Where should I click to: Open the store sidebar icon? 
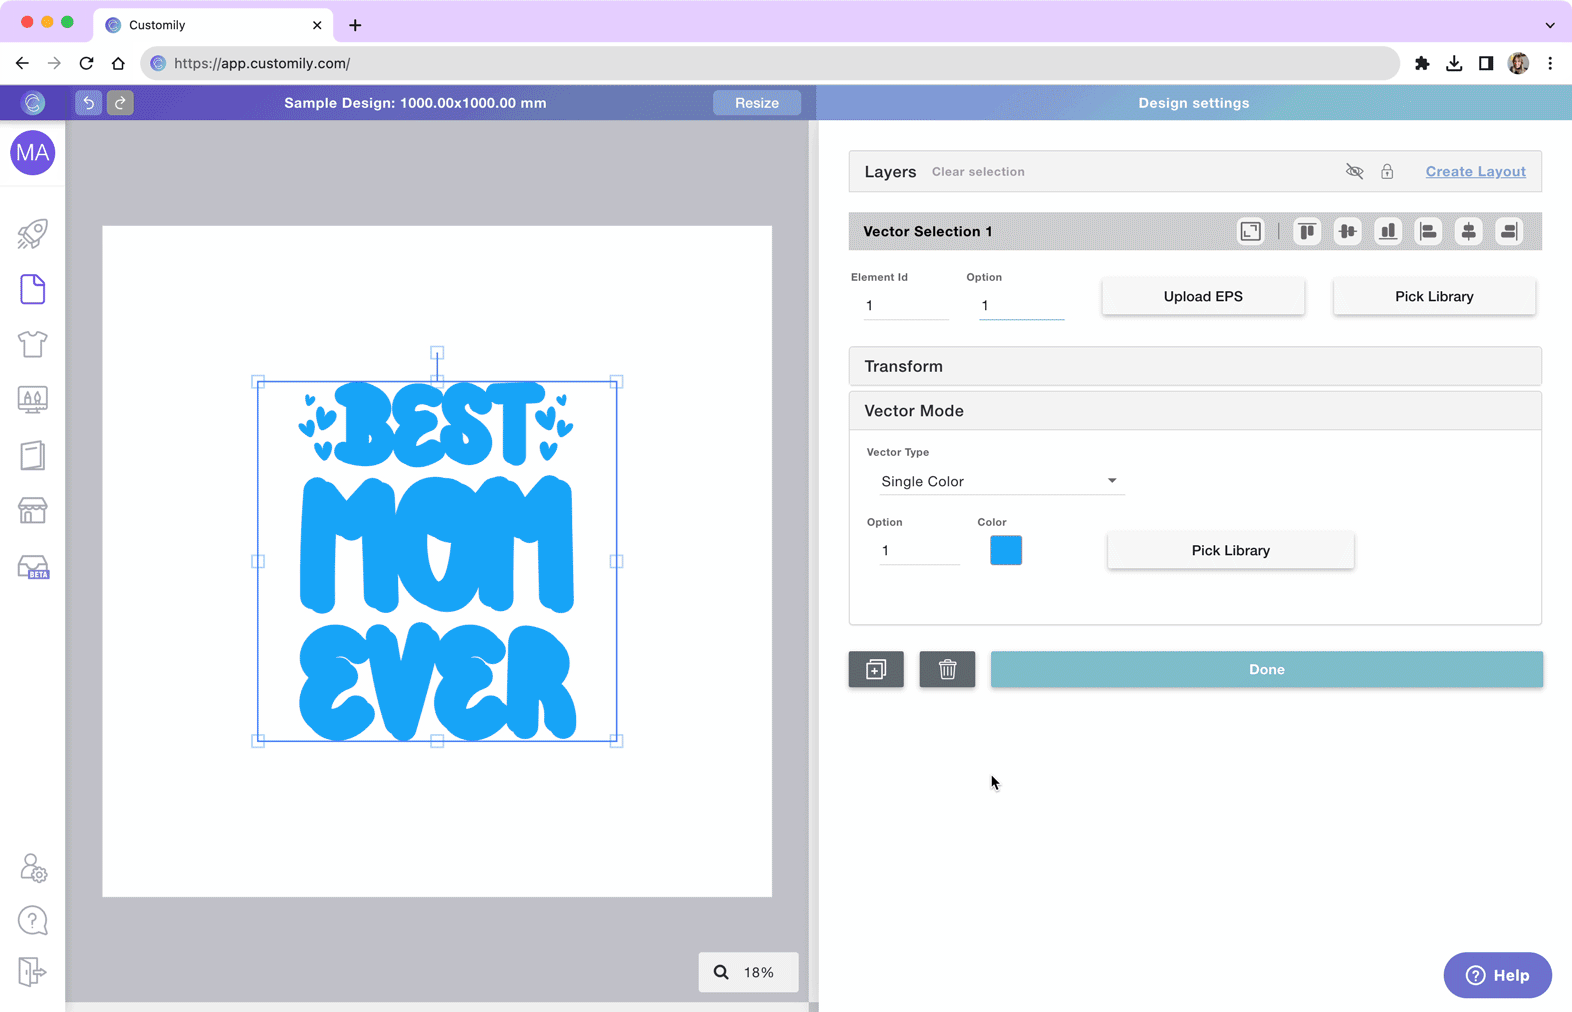(x=33, y=510)
